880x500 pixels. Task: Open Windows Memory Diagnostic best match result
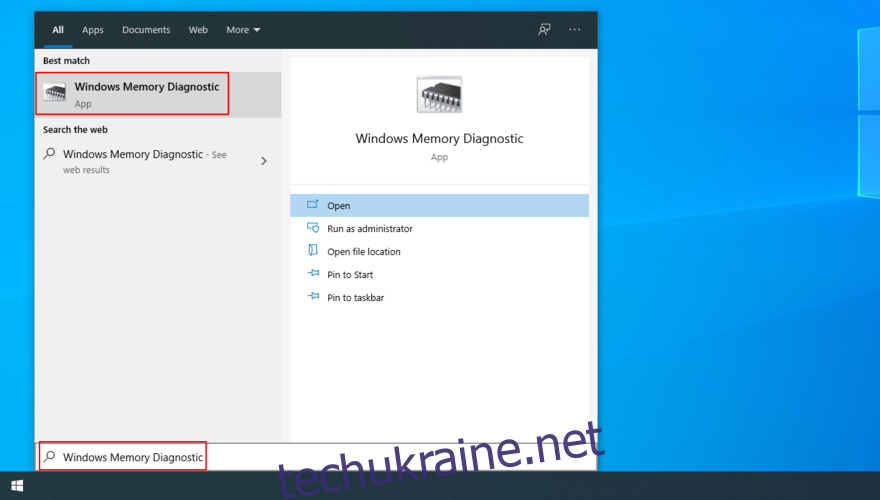coord(158,94)
